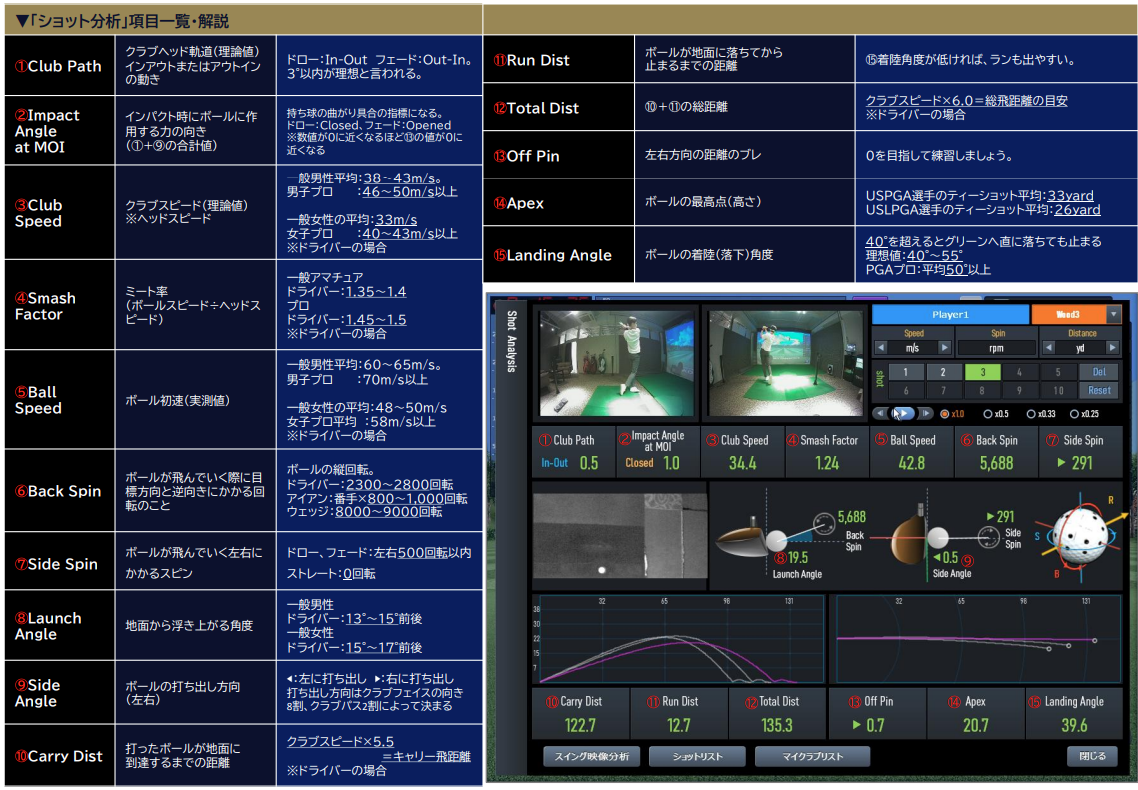The width and height of the screenshot is (1138, 790).
Task: Select x1.0 playback speed
Action: 946,413
